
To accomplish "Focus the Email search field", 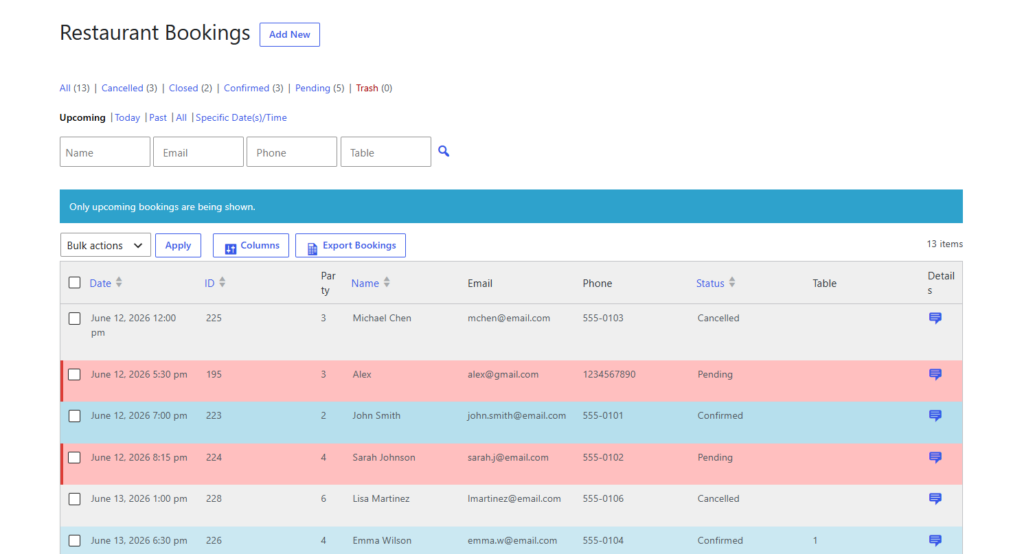I will tap(199, 152).
